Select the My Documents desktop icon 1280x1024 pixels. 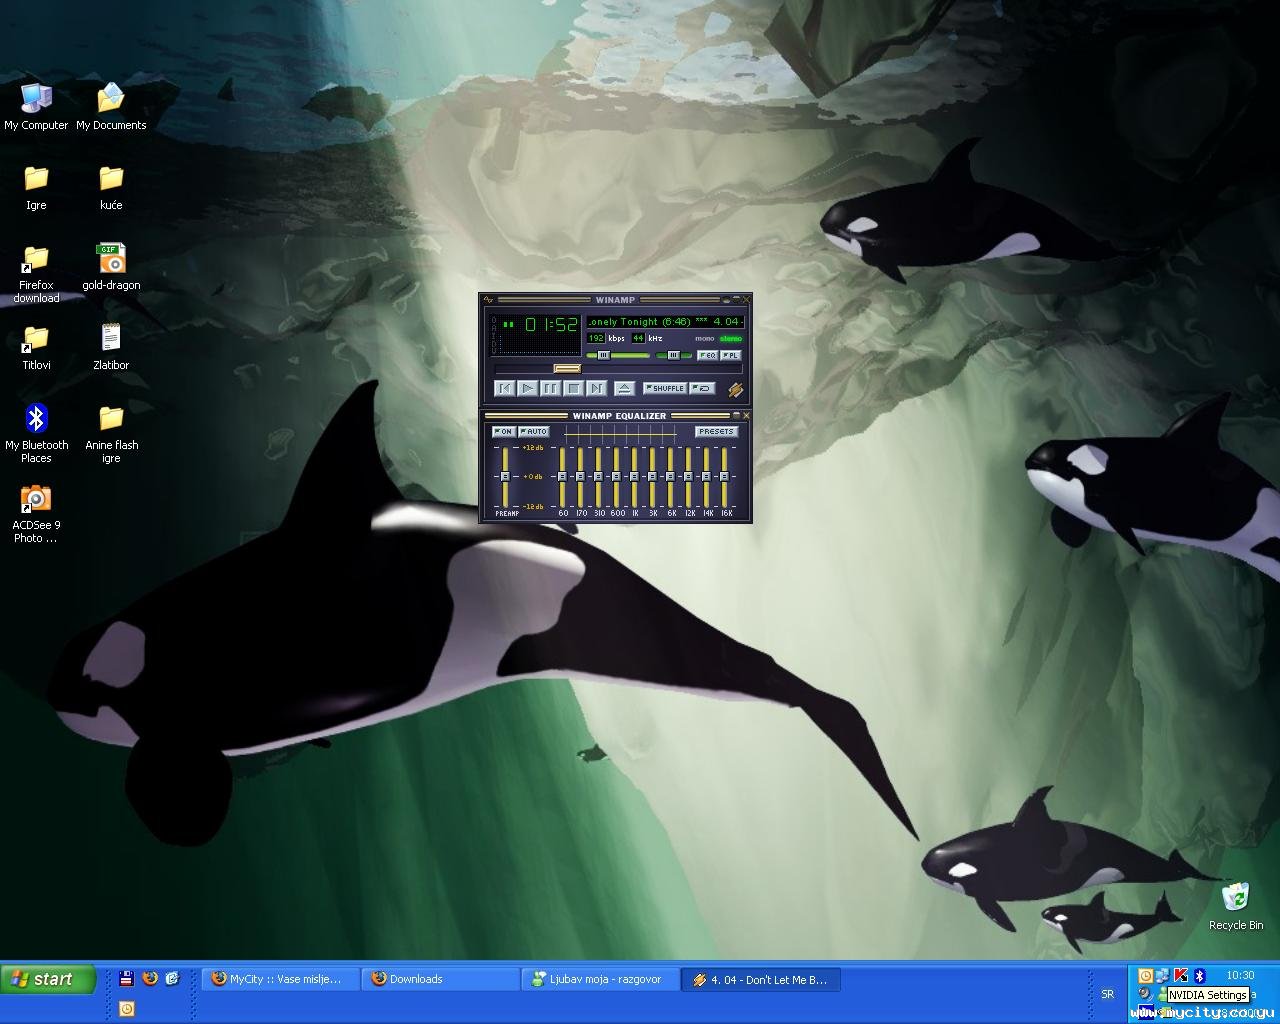pos(111,107)
